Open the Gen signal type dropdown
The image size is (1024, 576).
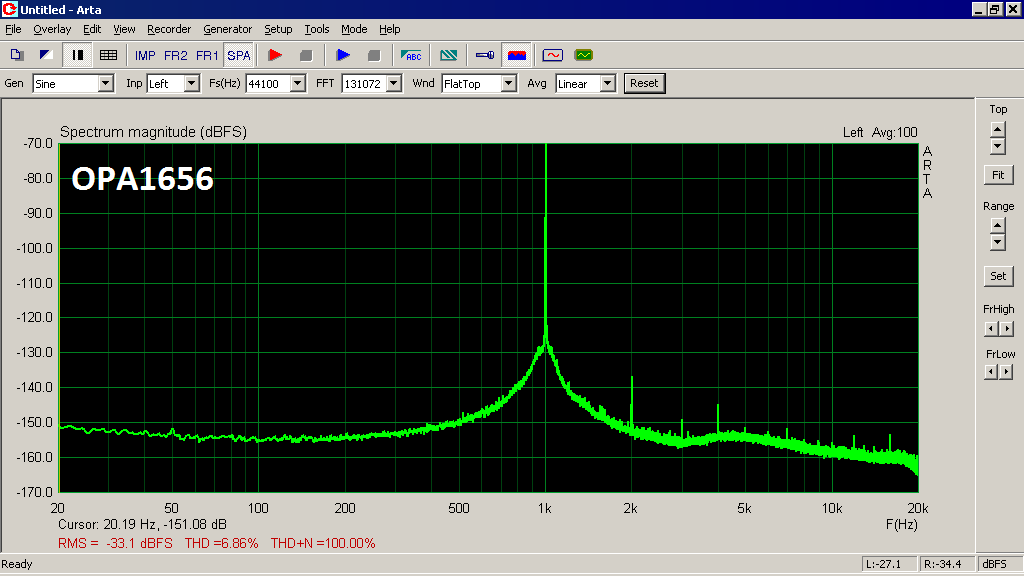(x=105, y=84)
